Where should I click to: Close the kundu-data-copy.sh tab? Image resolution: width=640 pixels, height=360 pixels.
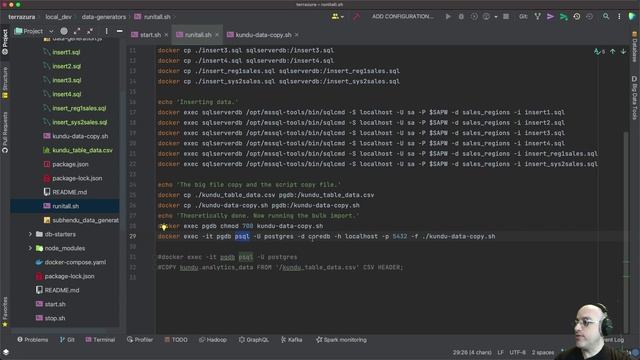pos(297,35)
